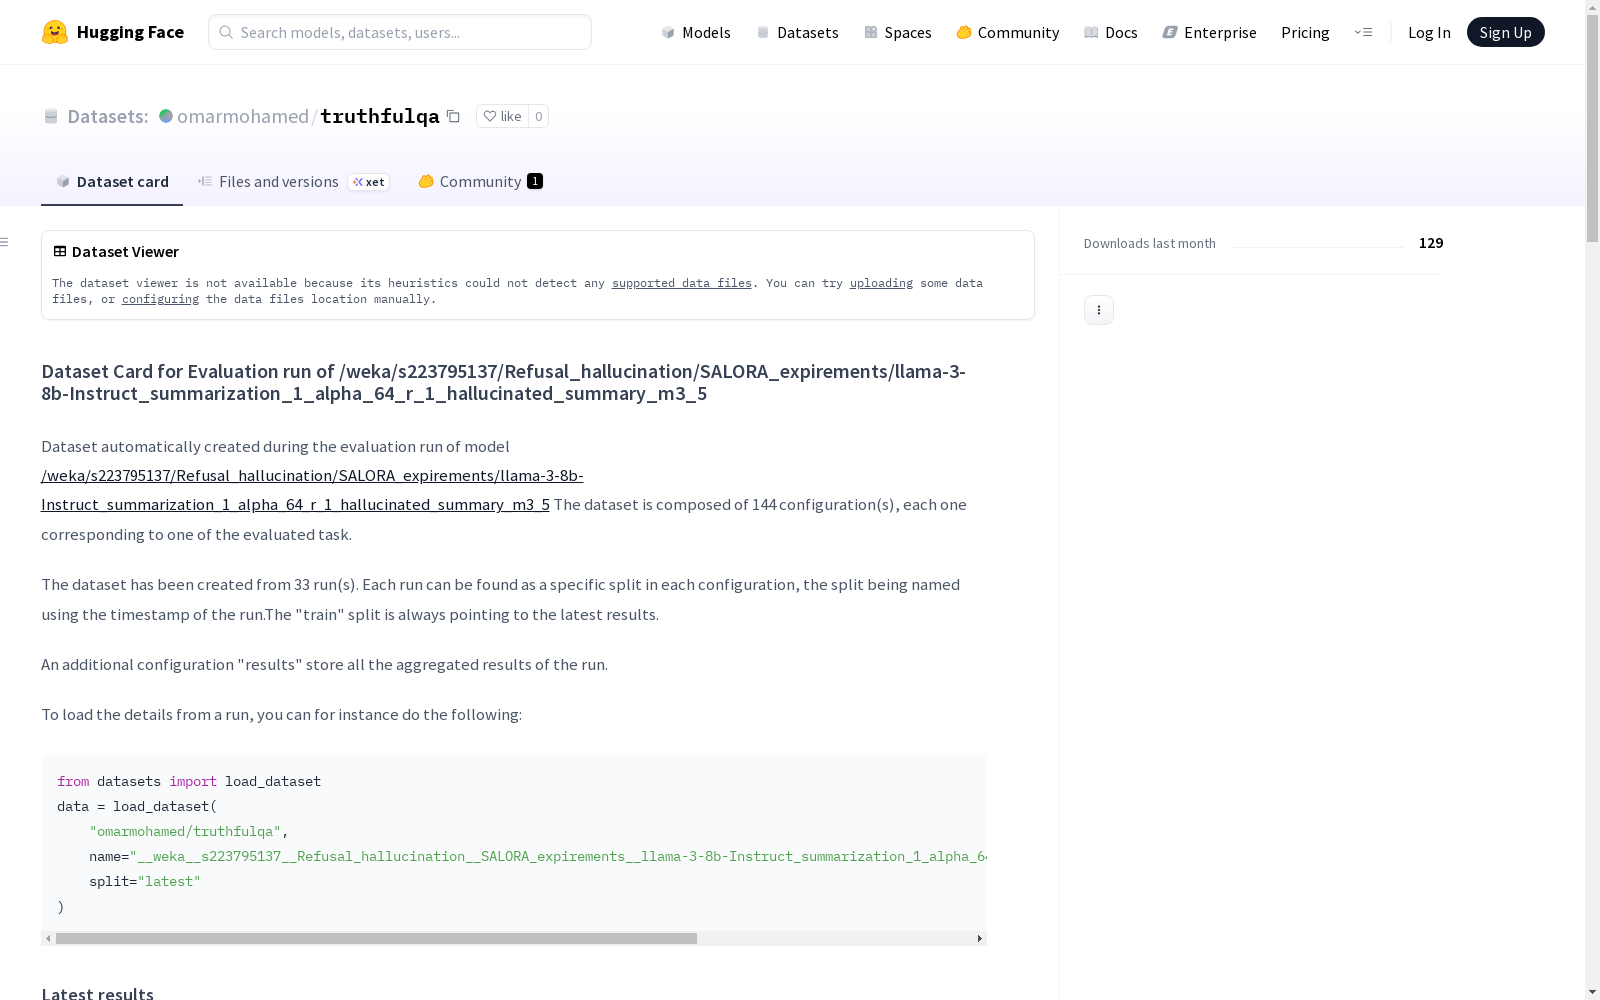The height and width of the screenshot is (1000, 1600).
Task: Click the page vertical scrollbar thumb
Action: 1592,129
